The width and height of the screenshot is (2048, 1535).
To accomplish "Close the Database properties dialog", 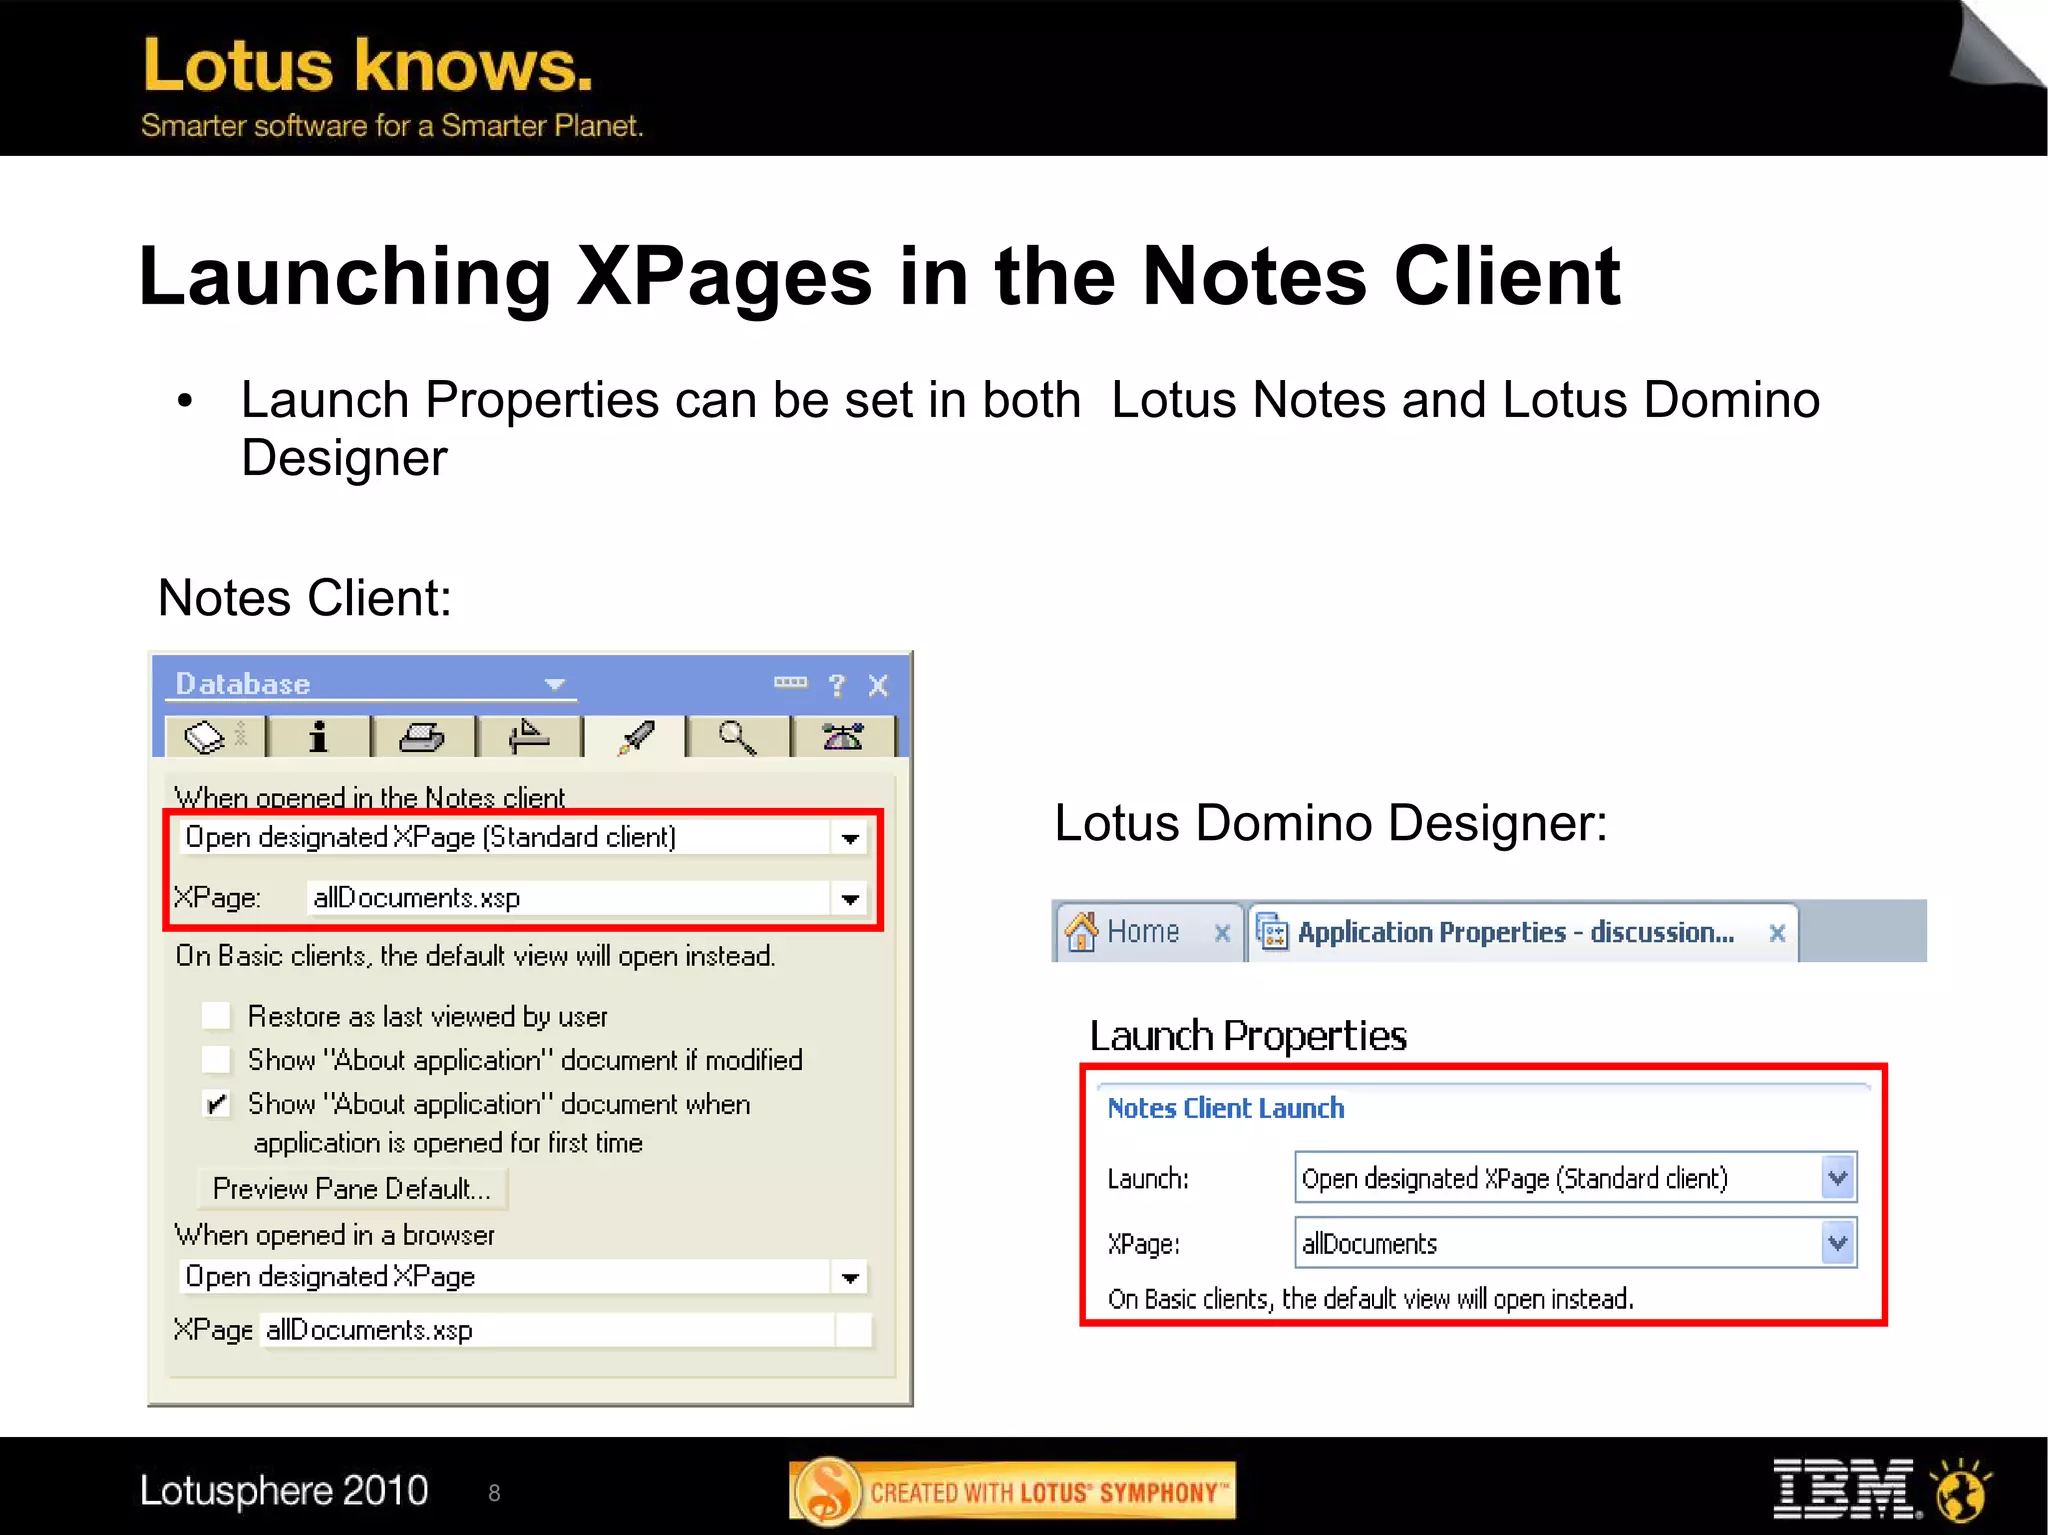I will pyautogui.click(x=878, y=685).
